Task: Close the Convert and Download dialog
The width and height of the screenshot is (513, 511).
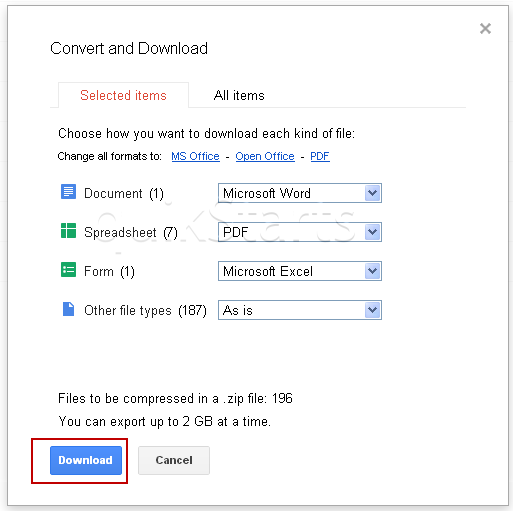Action: [x=485, y=28]
